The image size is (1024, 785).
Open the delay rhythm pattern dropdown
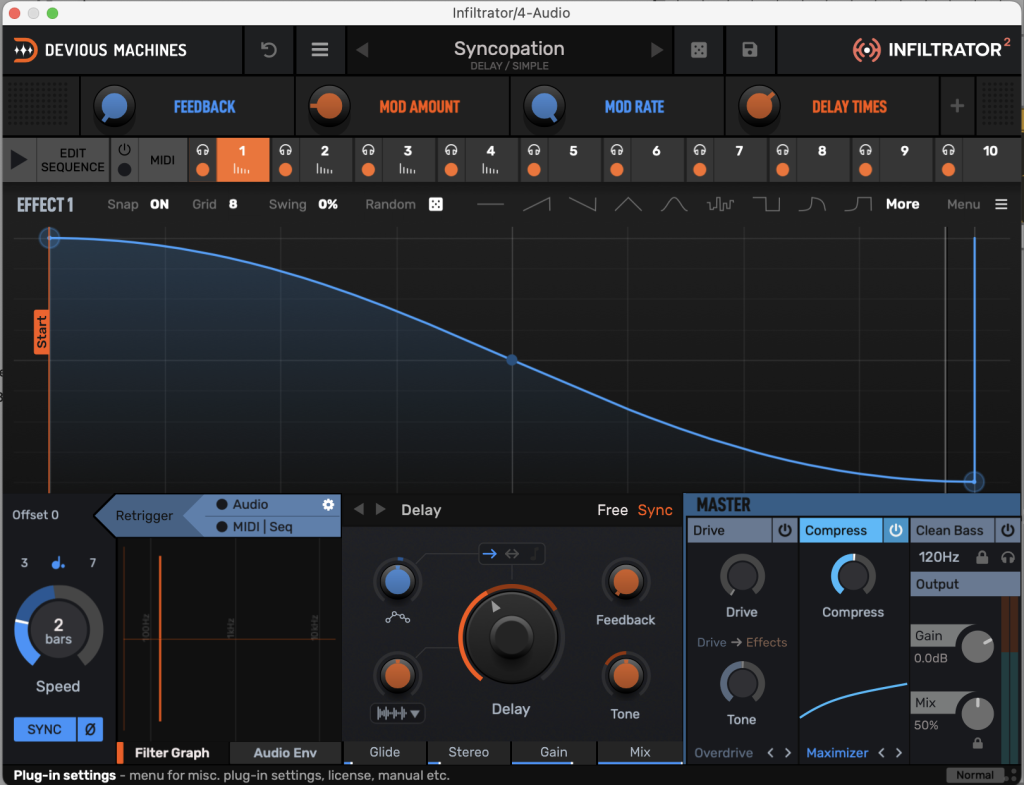[x=397, y=713]
